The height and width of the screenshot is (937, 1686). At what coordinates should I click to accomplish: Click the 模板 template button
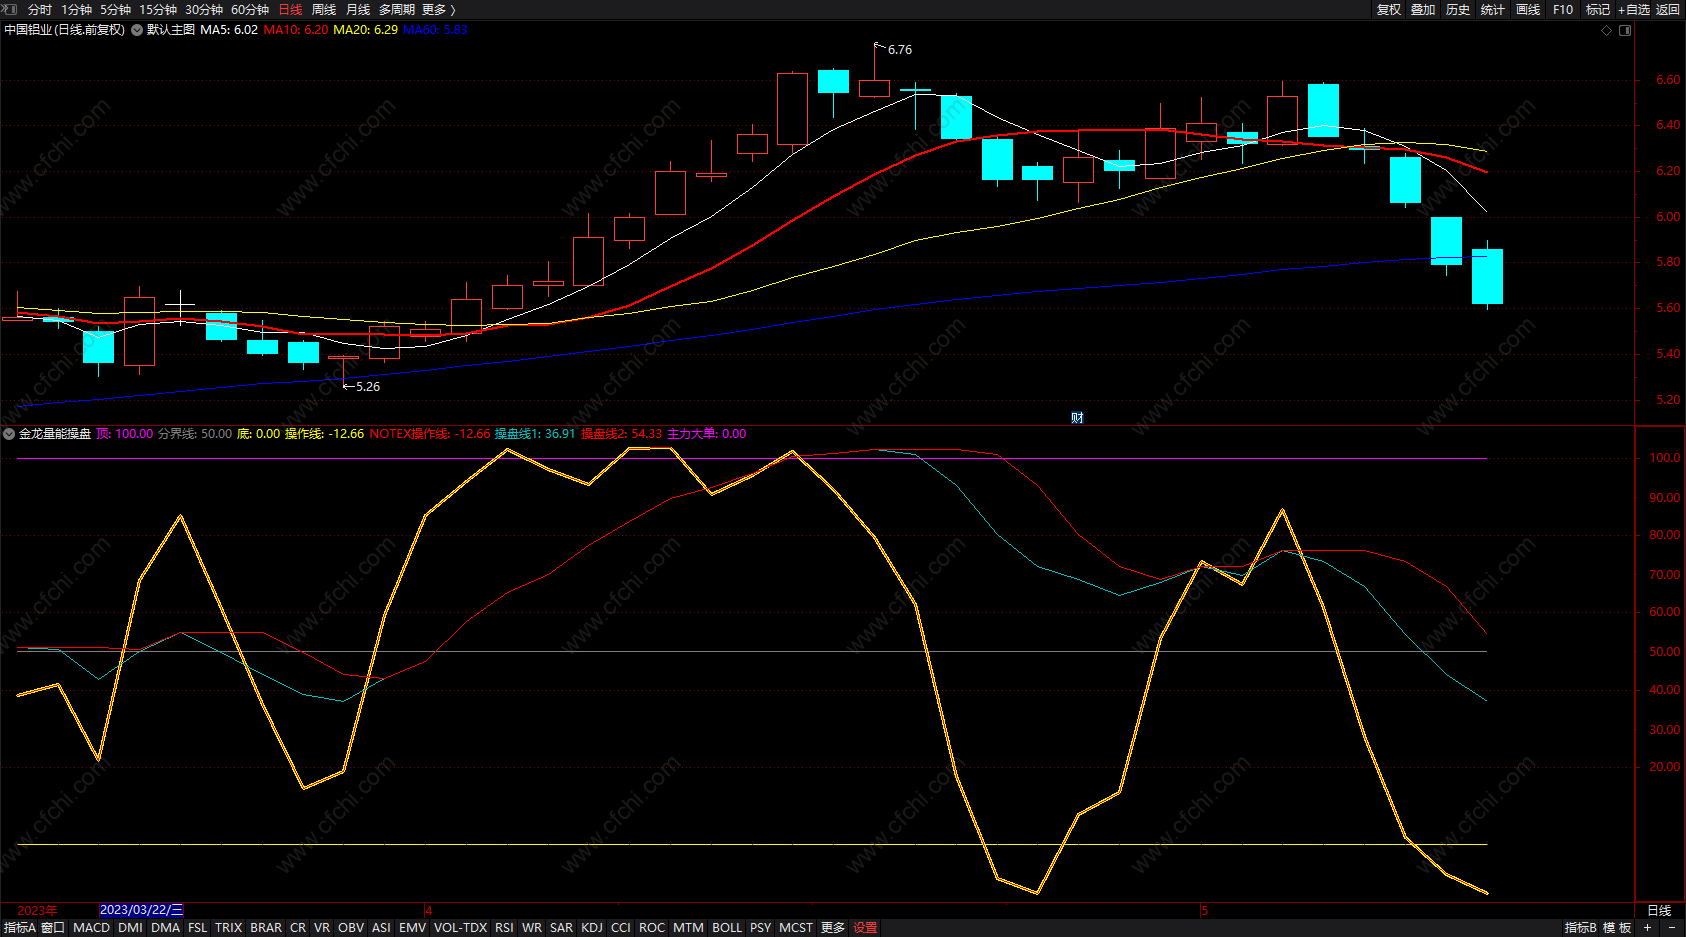(x=1617, y=928)
